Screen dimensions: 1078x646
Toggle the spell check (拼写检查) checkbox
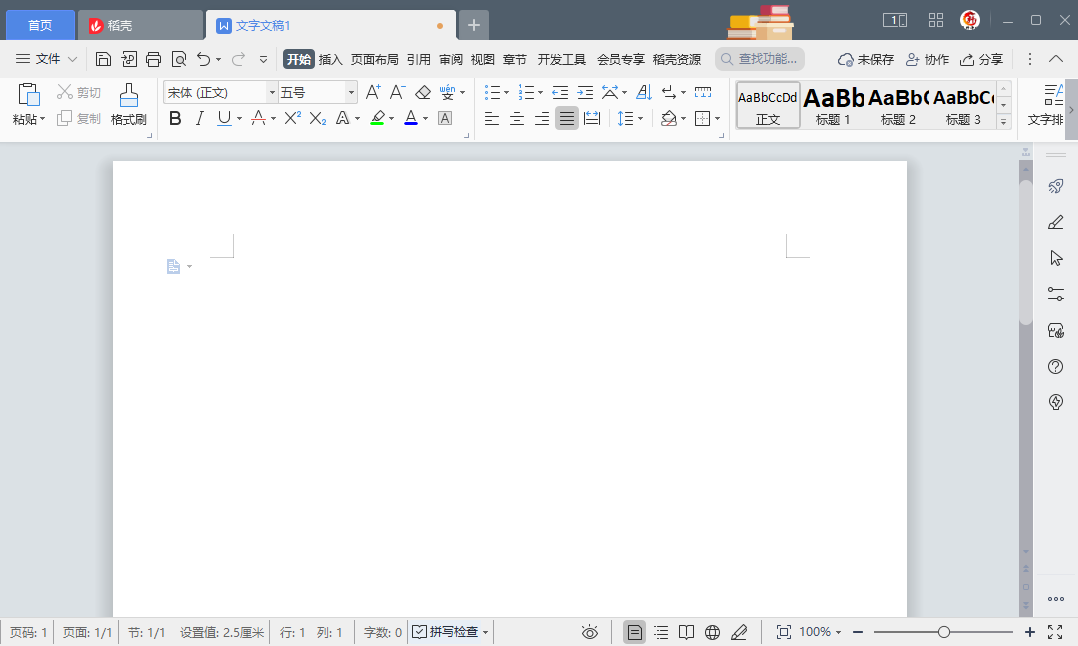coord(420,632)
